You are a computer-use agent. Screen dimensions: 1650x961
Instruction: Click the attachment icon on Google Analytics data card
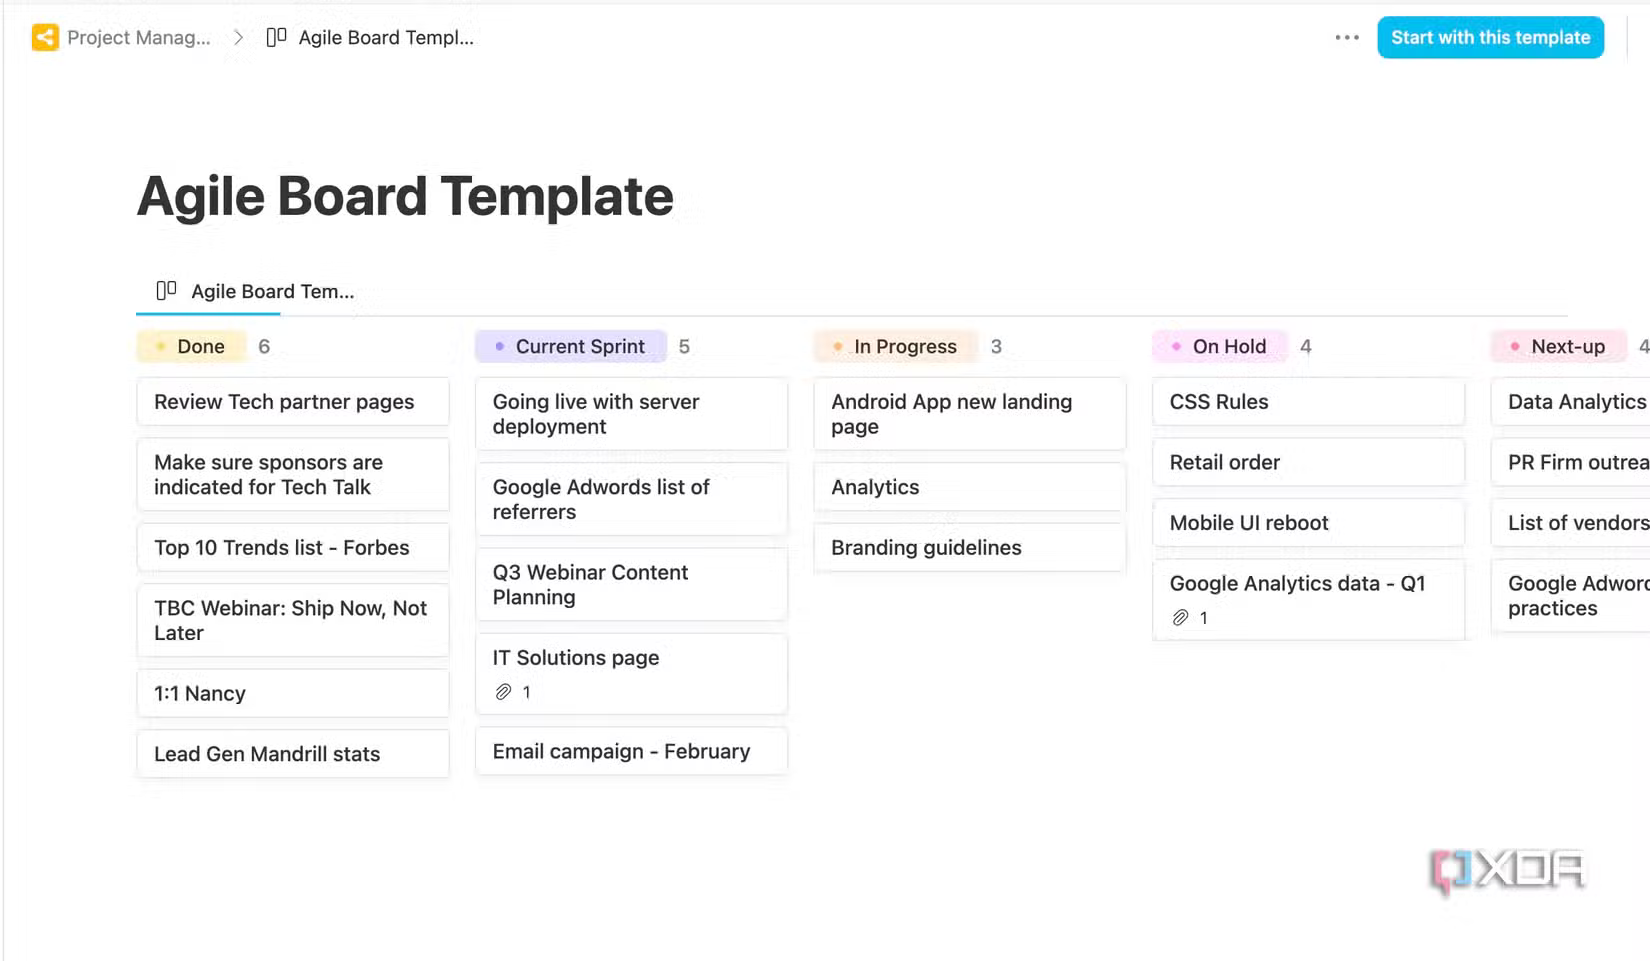1181,618
